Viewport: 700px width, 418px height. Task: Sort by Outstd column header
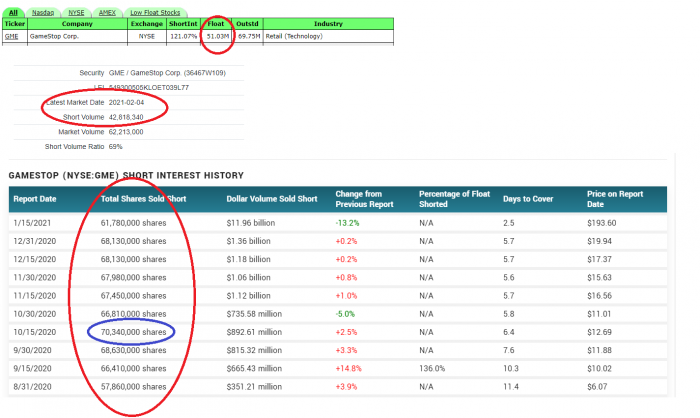(247, 24)
